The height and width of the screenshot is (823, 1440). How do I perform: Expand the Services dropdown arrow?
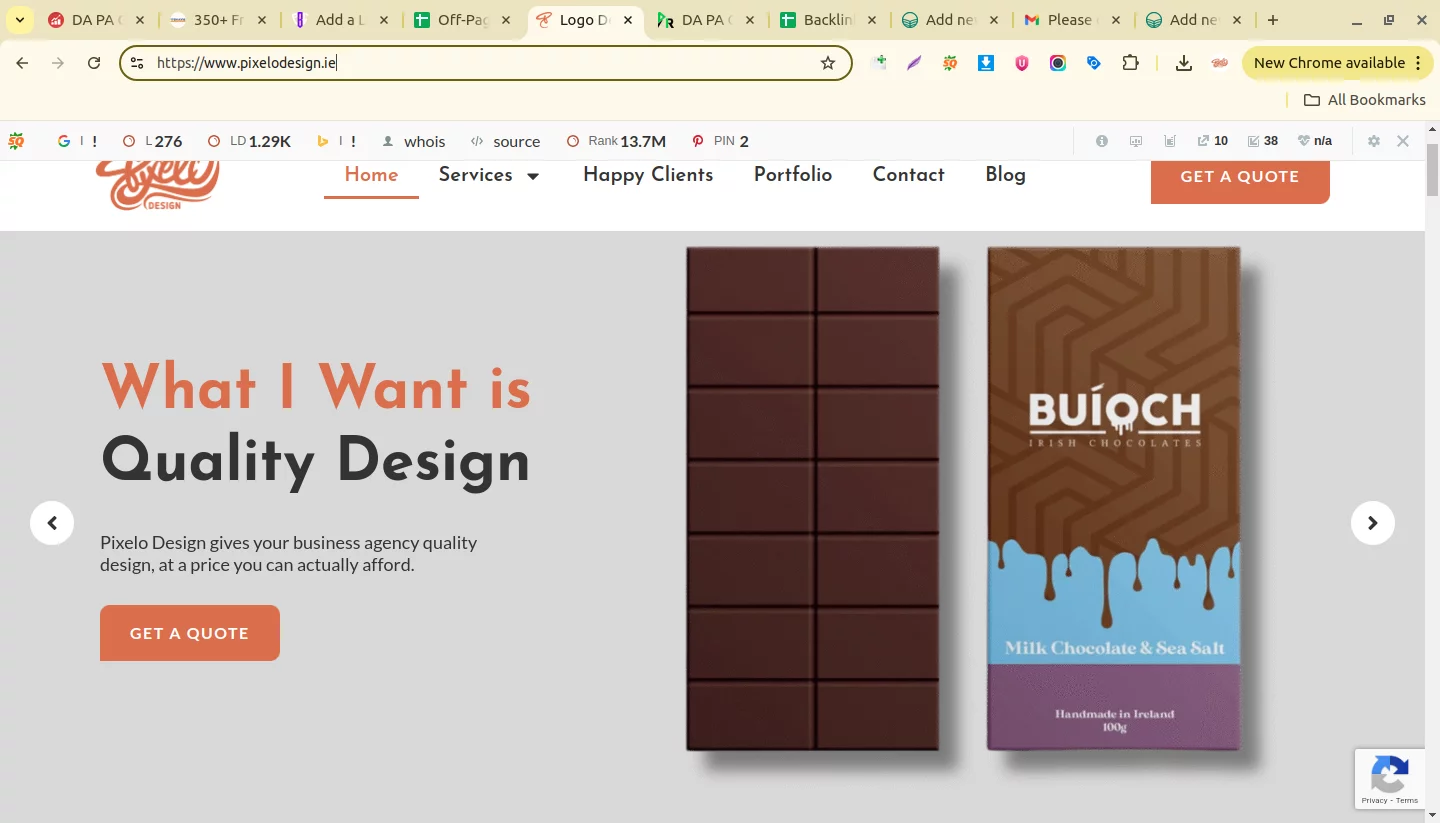click(533, 177)
